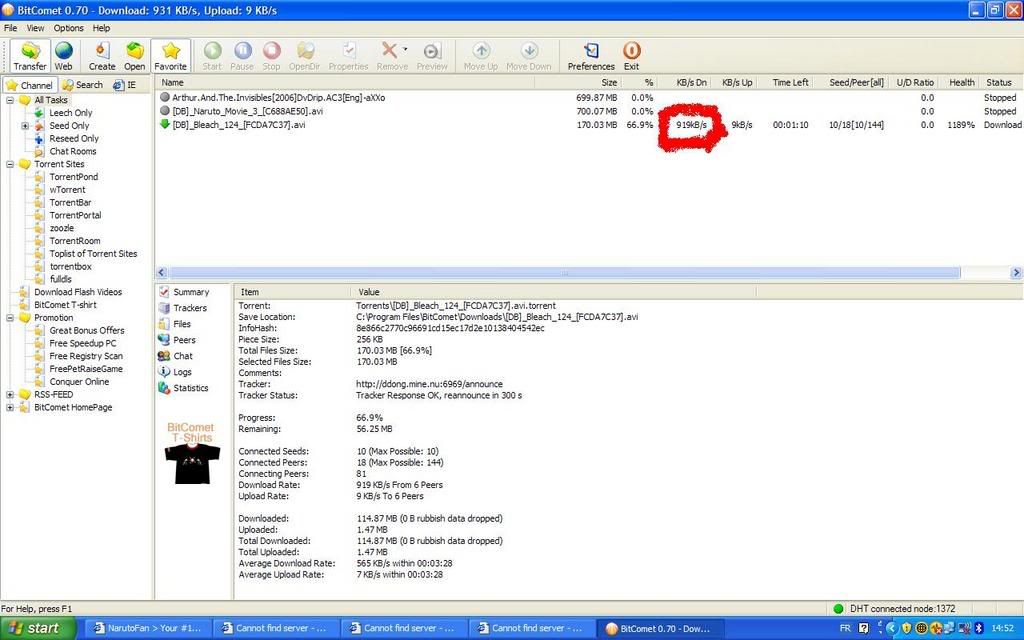
Task: Sort task list by Name column header
Action: tap(345, 82)
